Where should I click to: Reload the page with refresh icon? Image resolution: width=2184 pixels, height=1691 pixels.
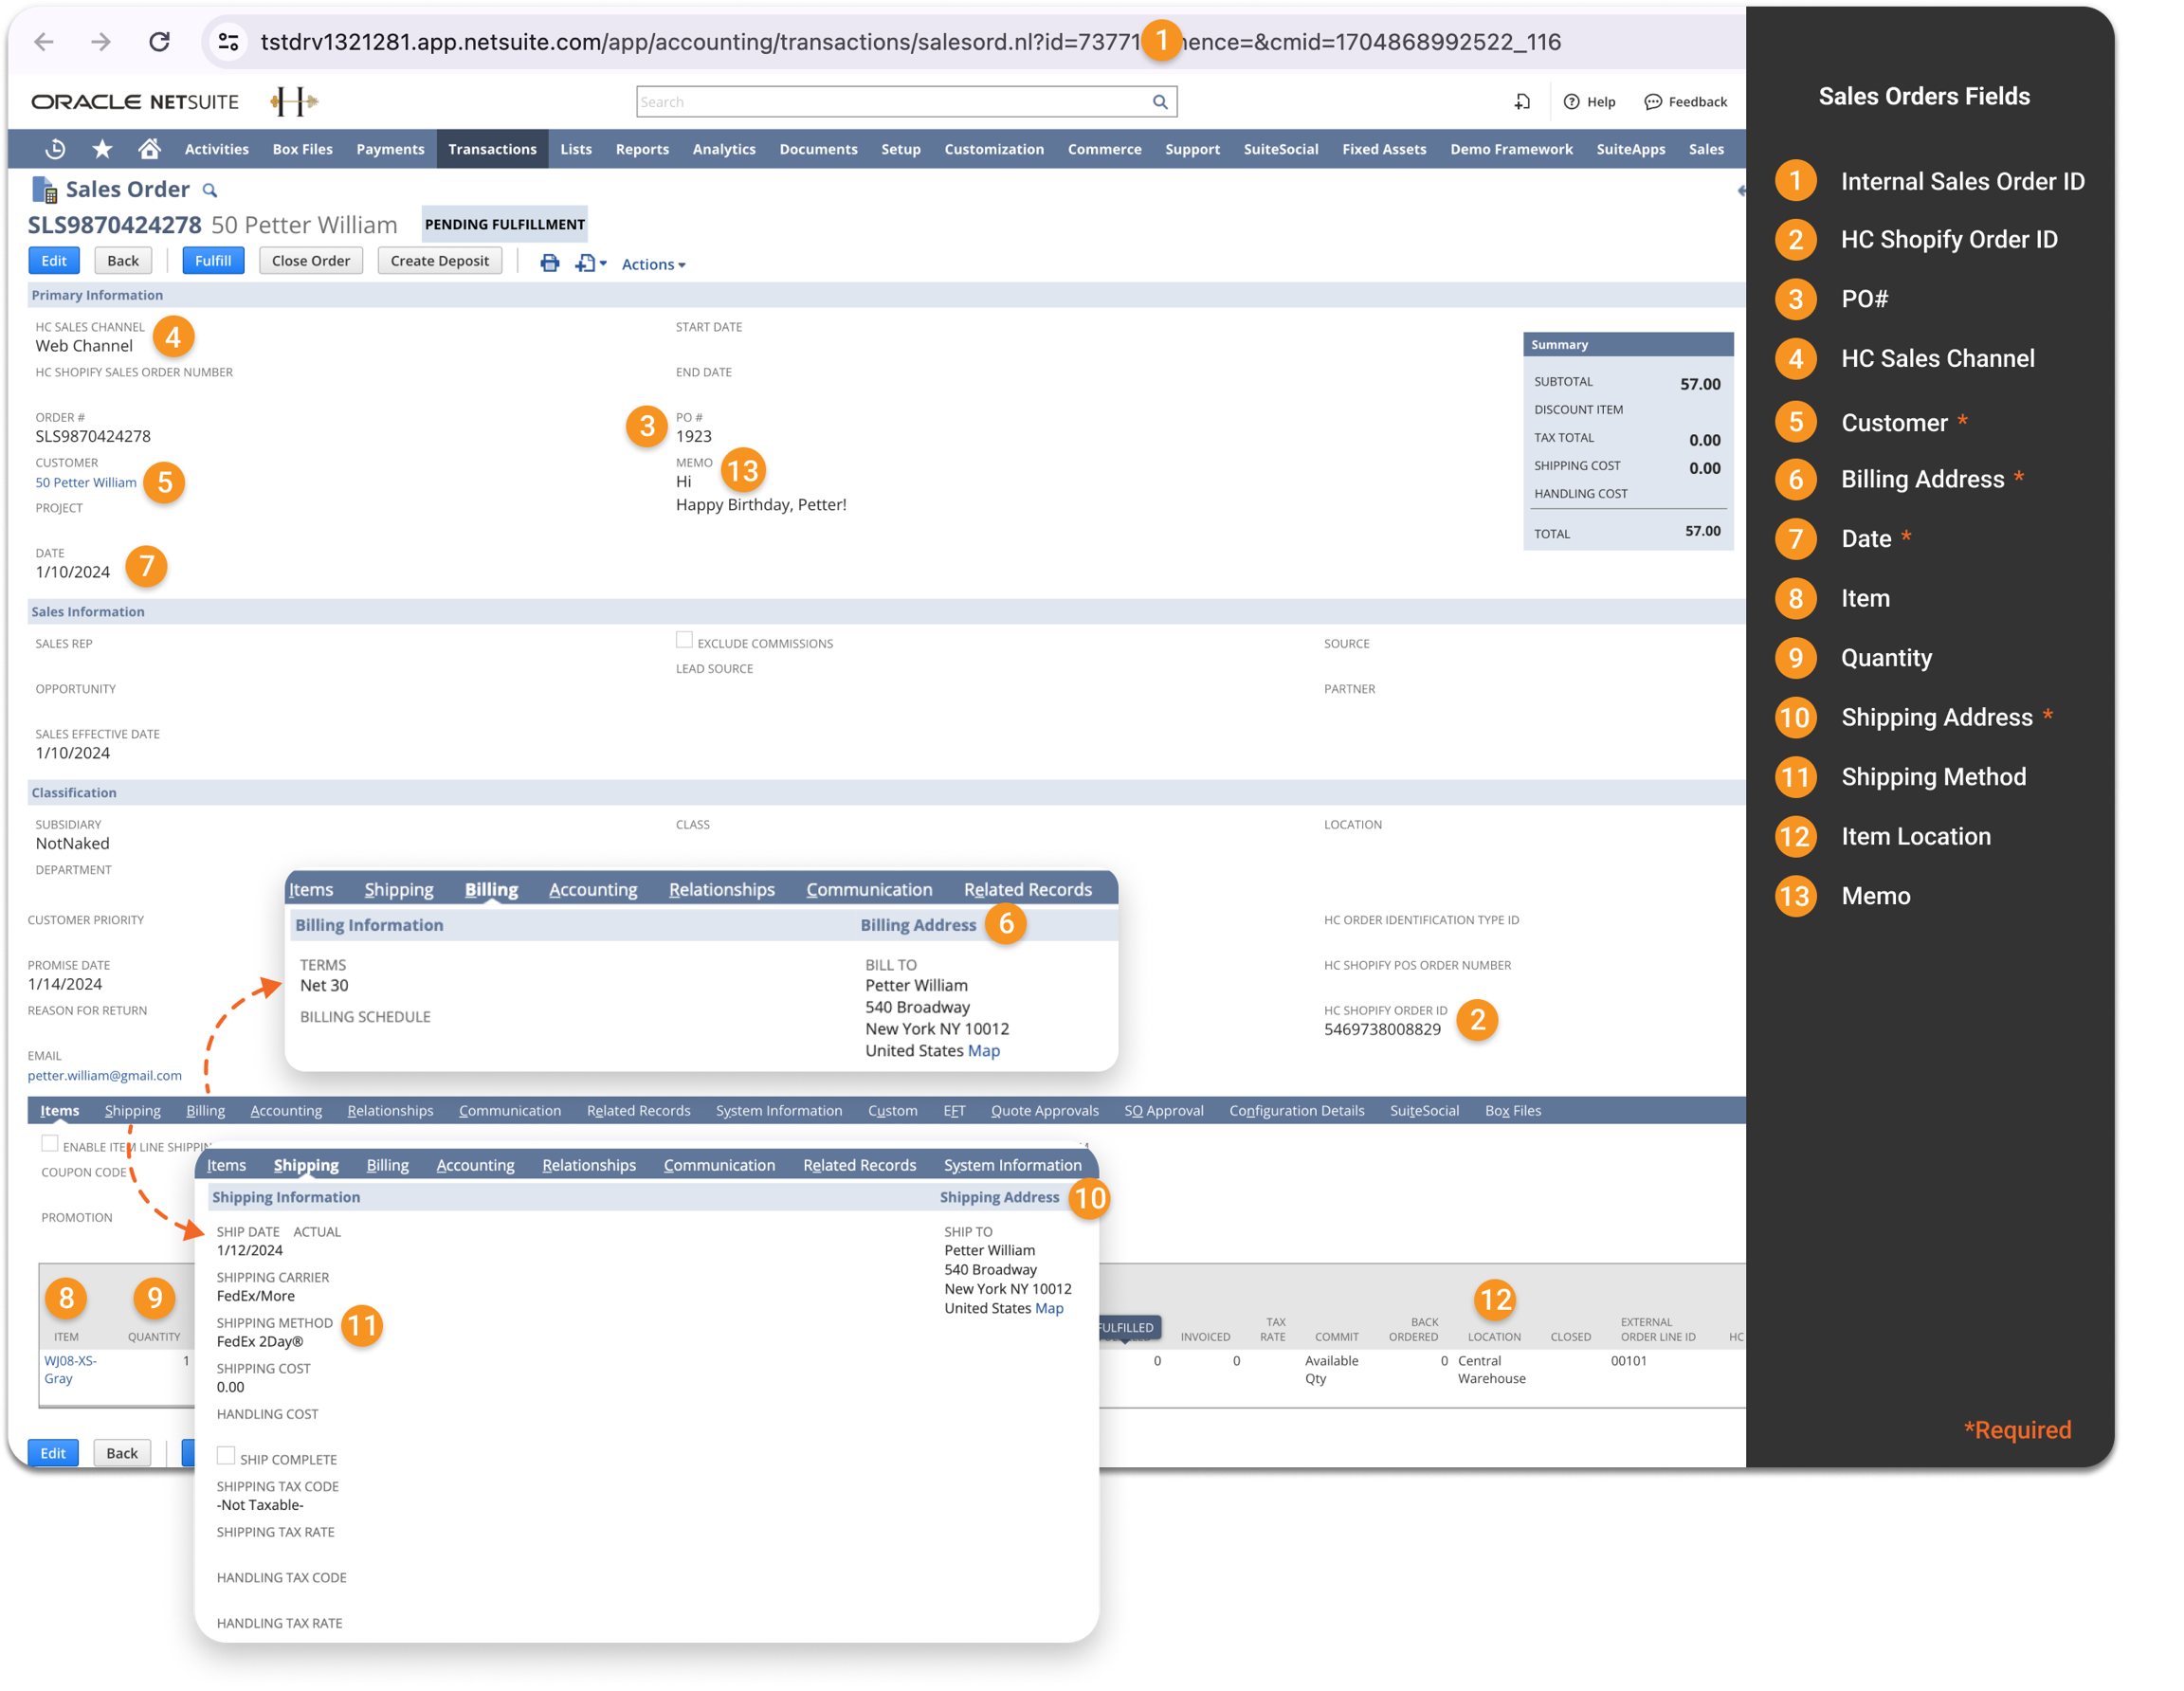[x=159, y=42]
